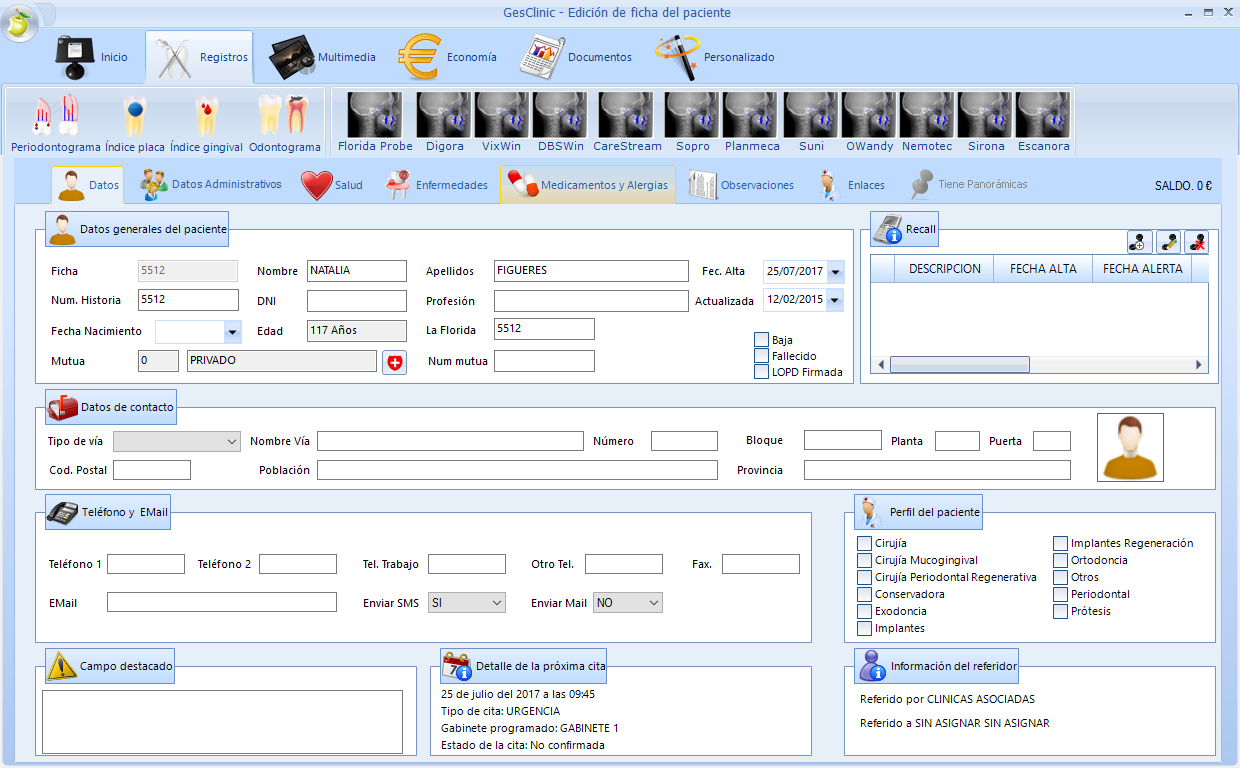Switch to the Enfermedades tab
1240x768 pixels.
click(x=436, y=185)
